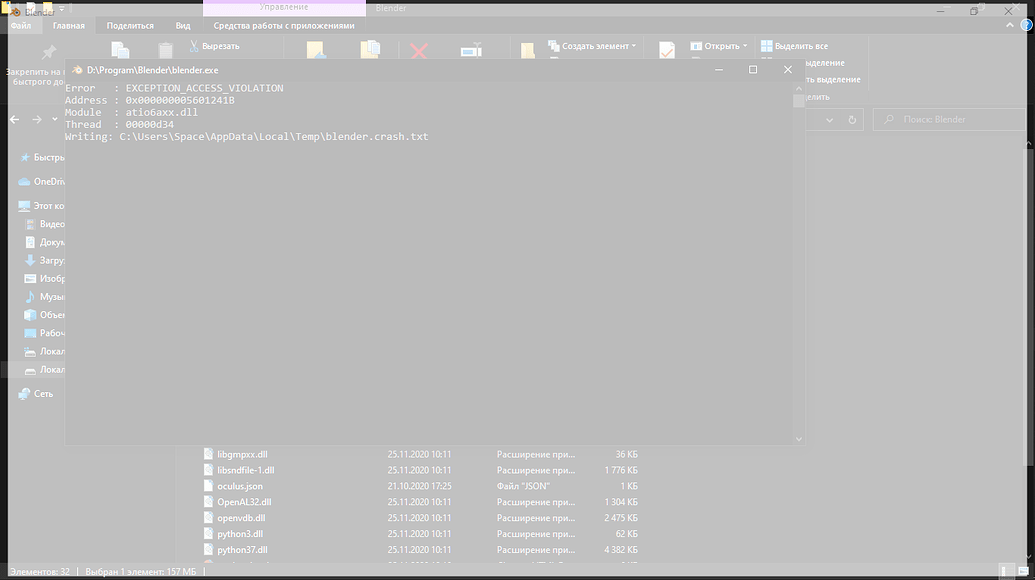Click Файл "JSON" type cell

[523, 486]
